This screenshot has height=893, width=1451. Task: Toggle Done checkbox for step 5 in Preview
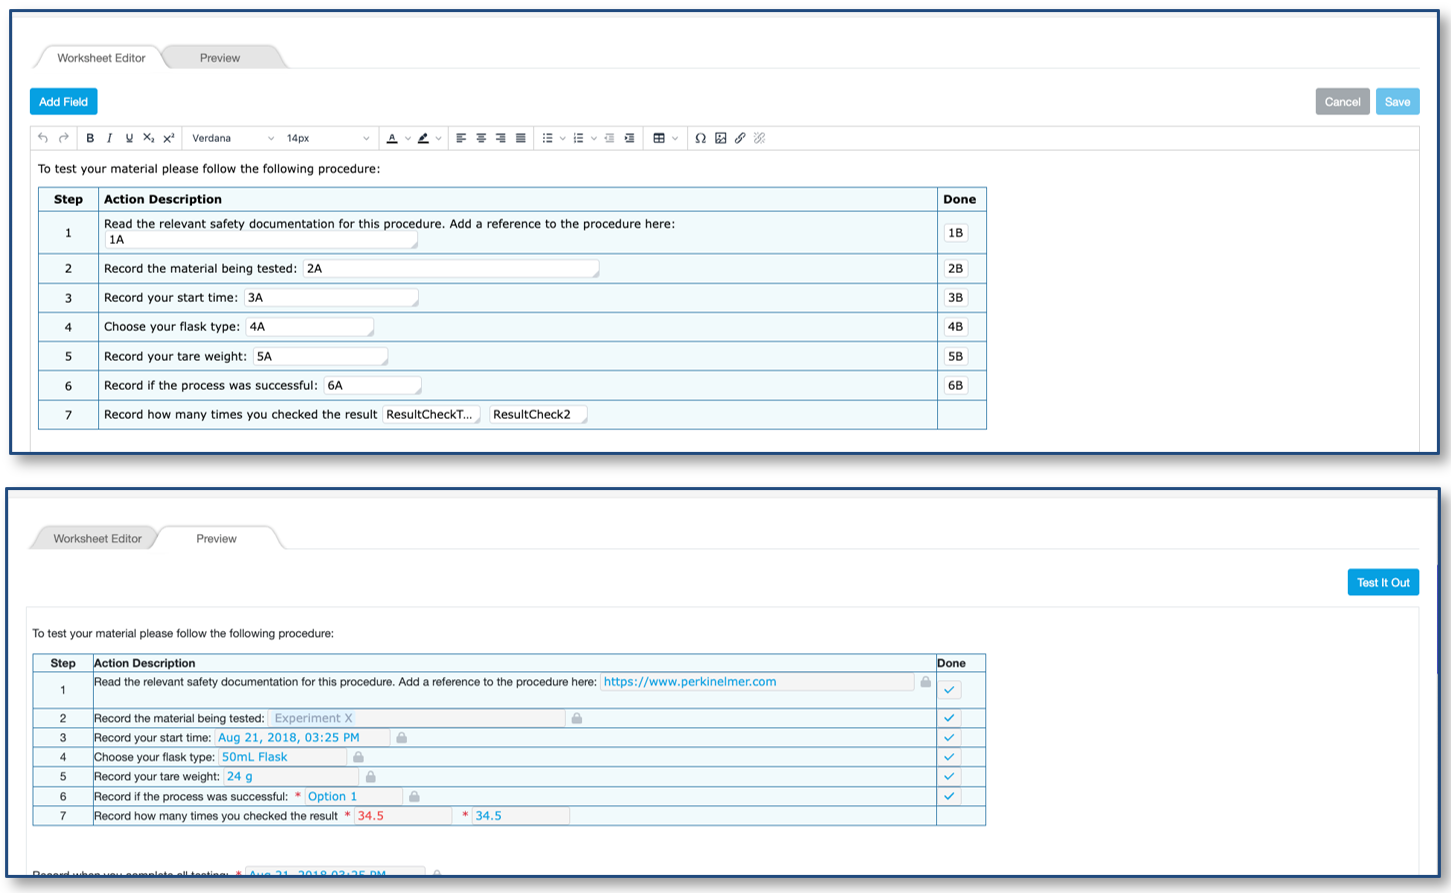point(950,776)
